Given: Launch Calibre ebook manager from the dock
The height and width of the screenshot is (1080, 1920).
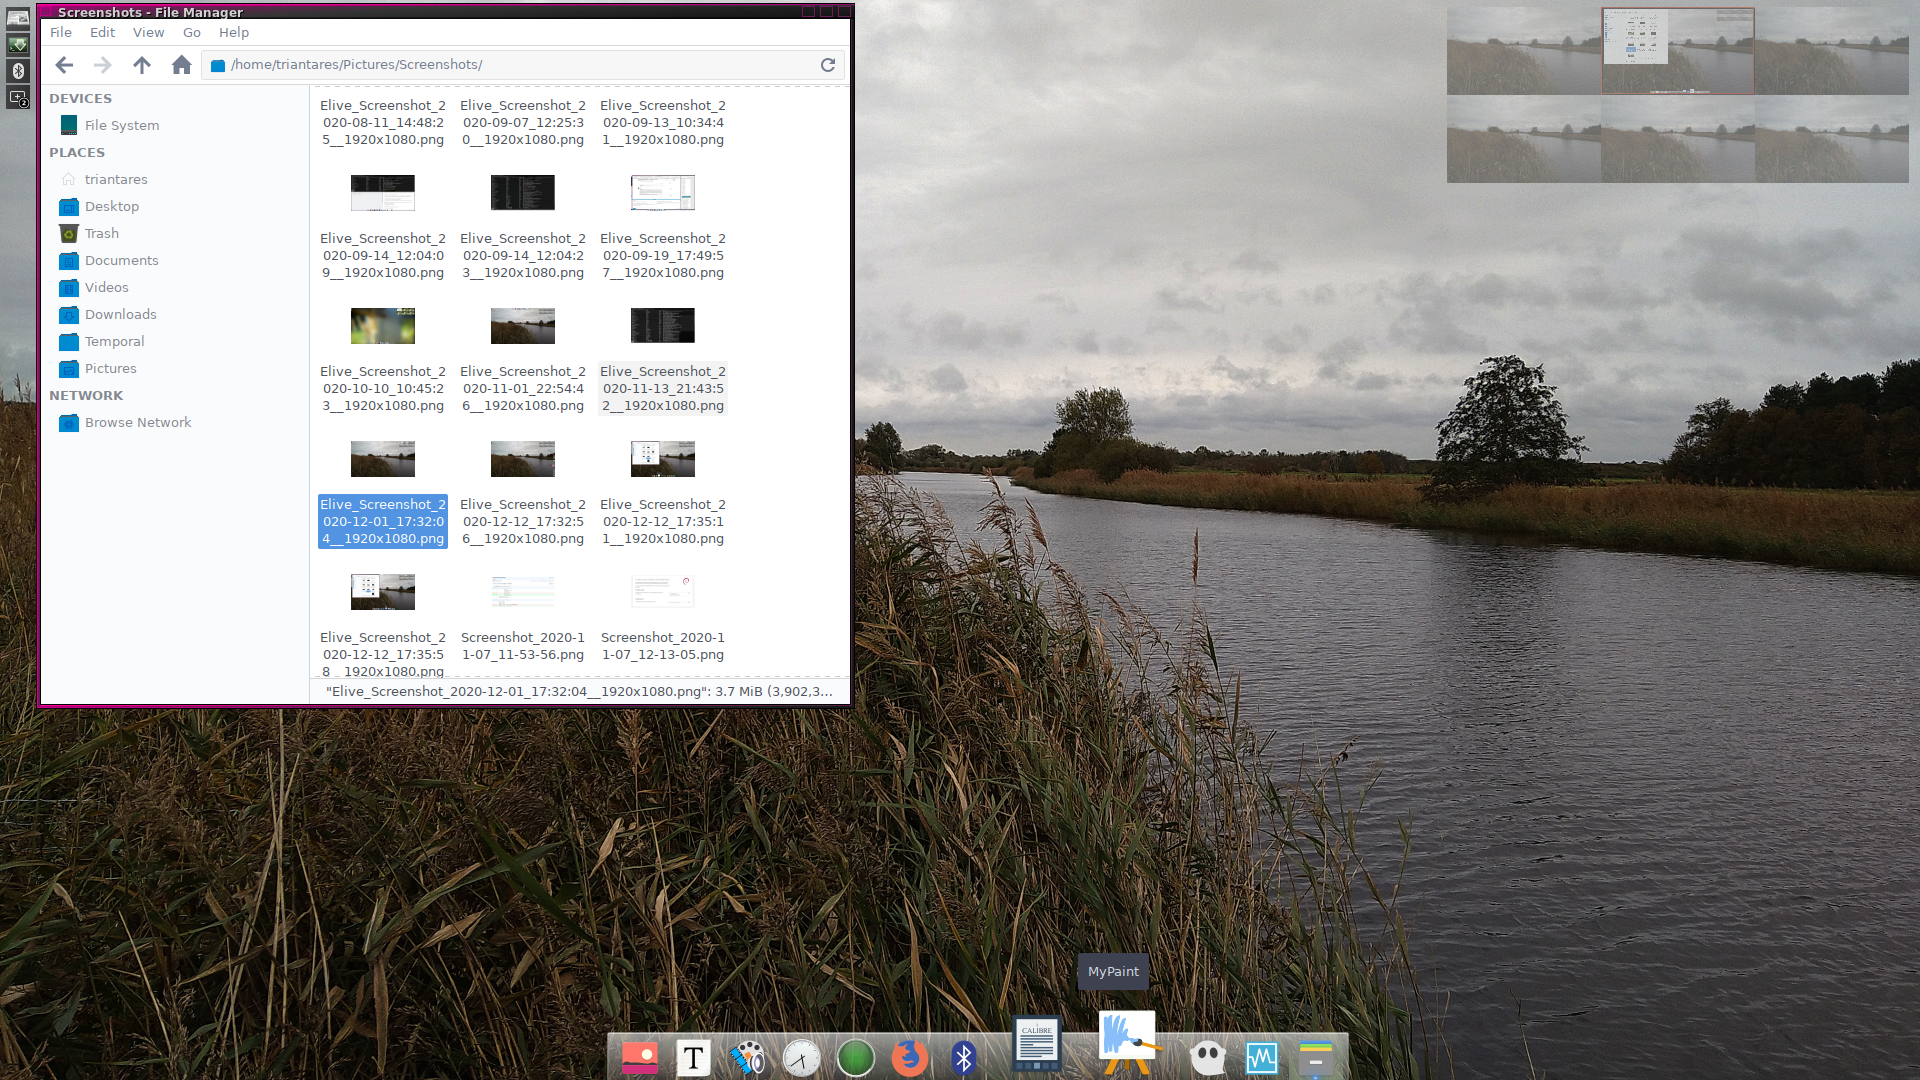Looking at the screenshot, I should point(1036,1043).
